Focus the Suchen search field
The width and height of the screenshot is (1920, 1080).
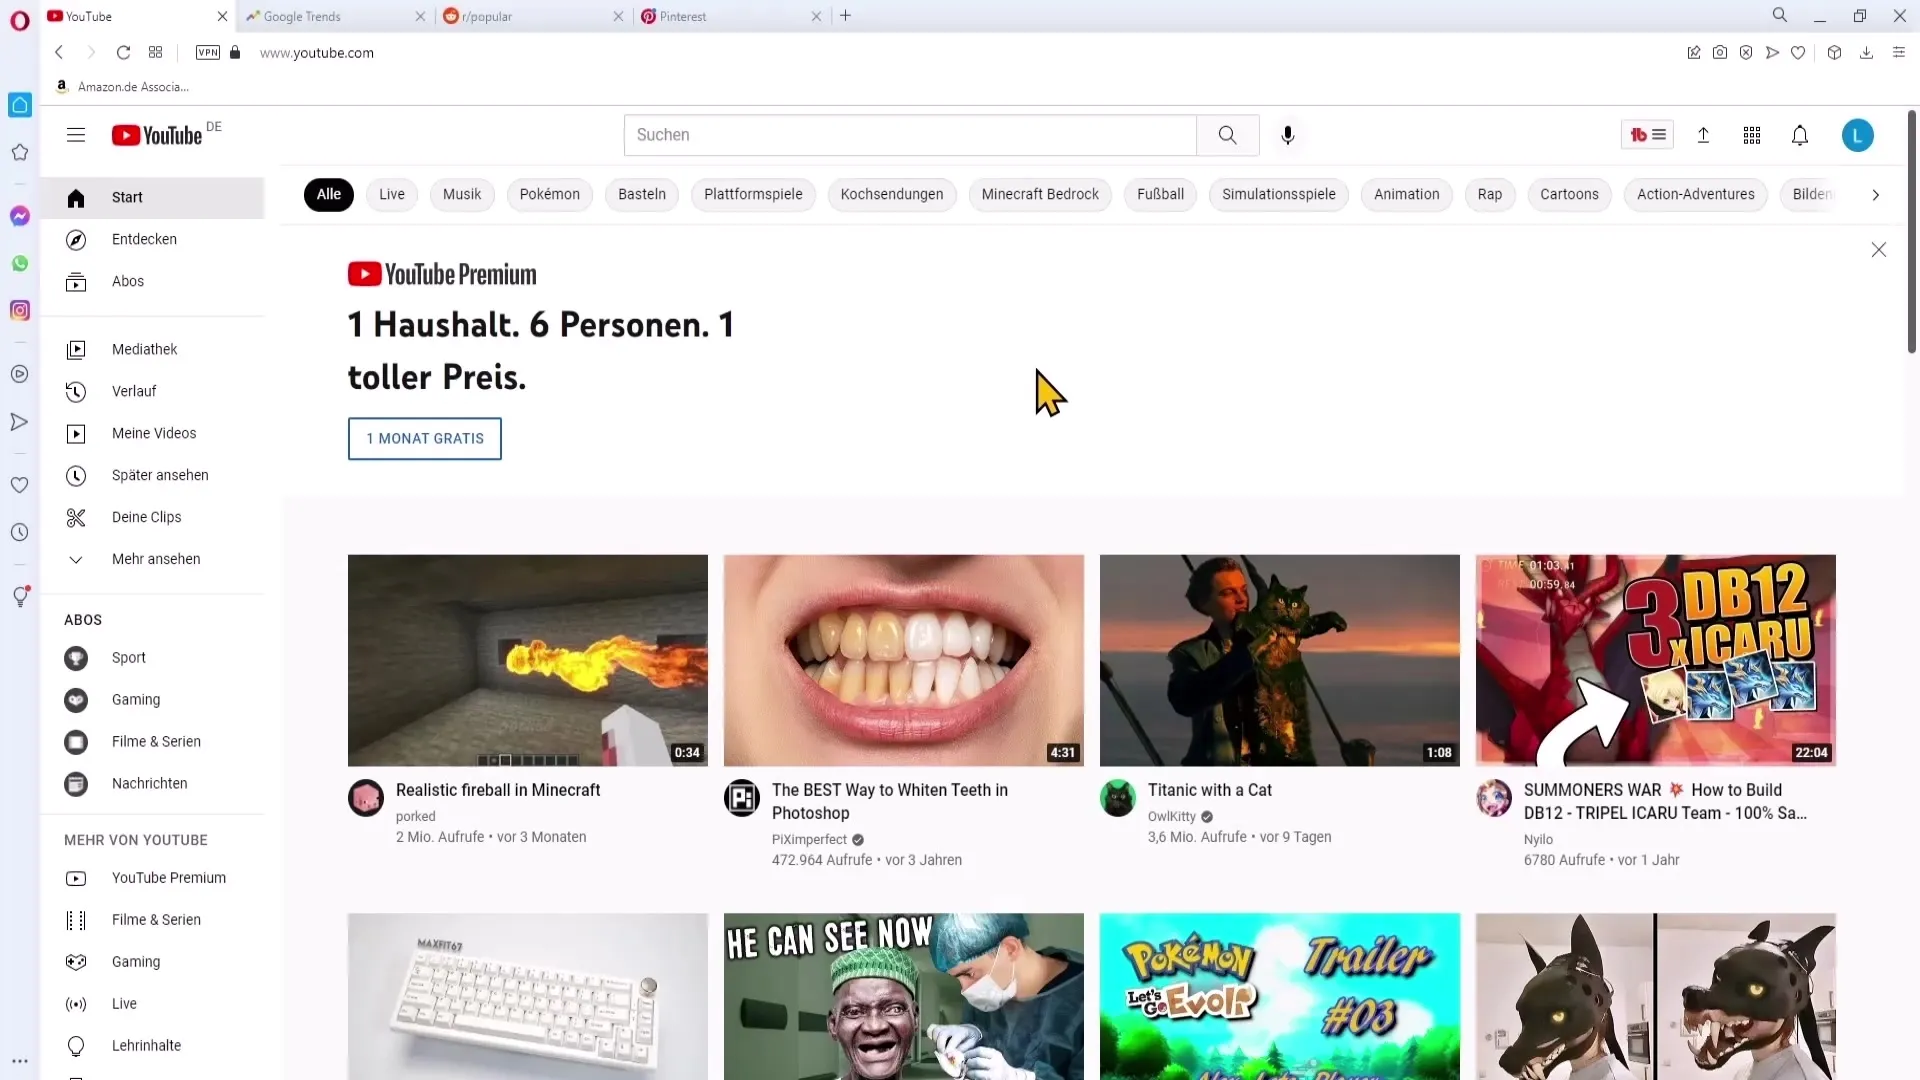tap(910, 135)
